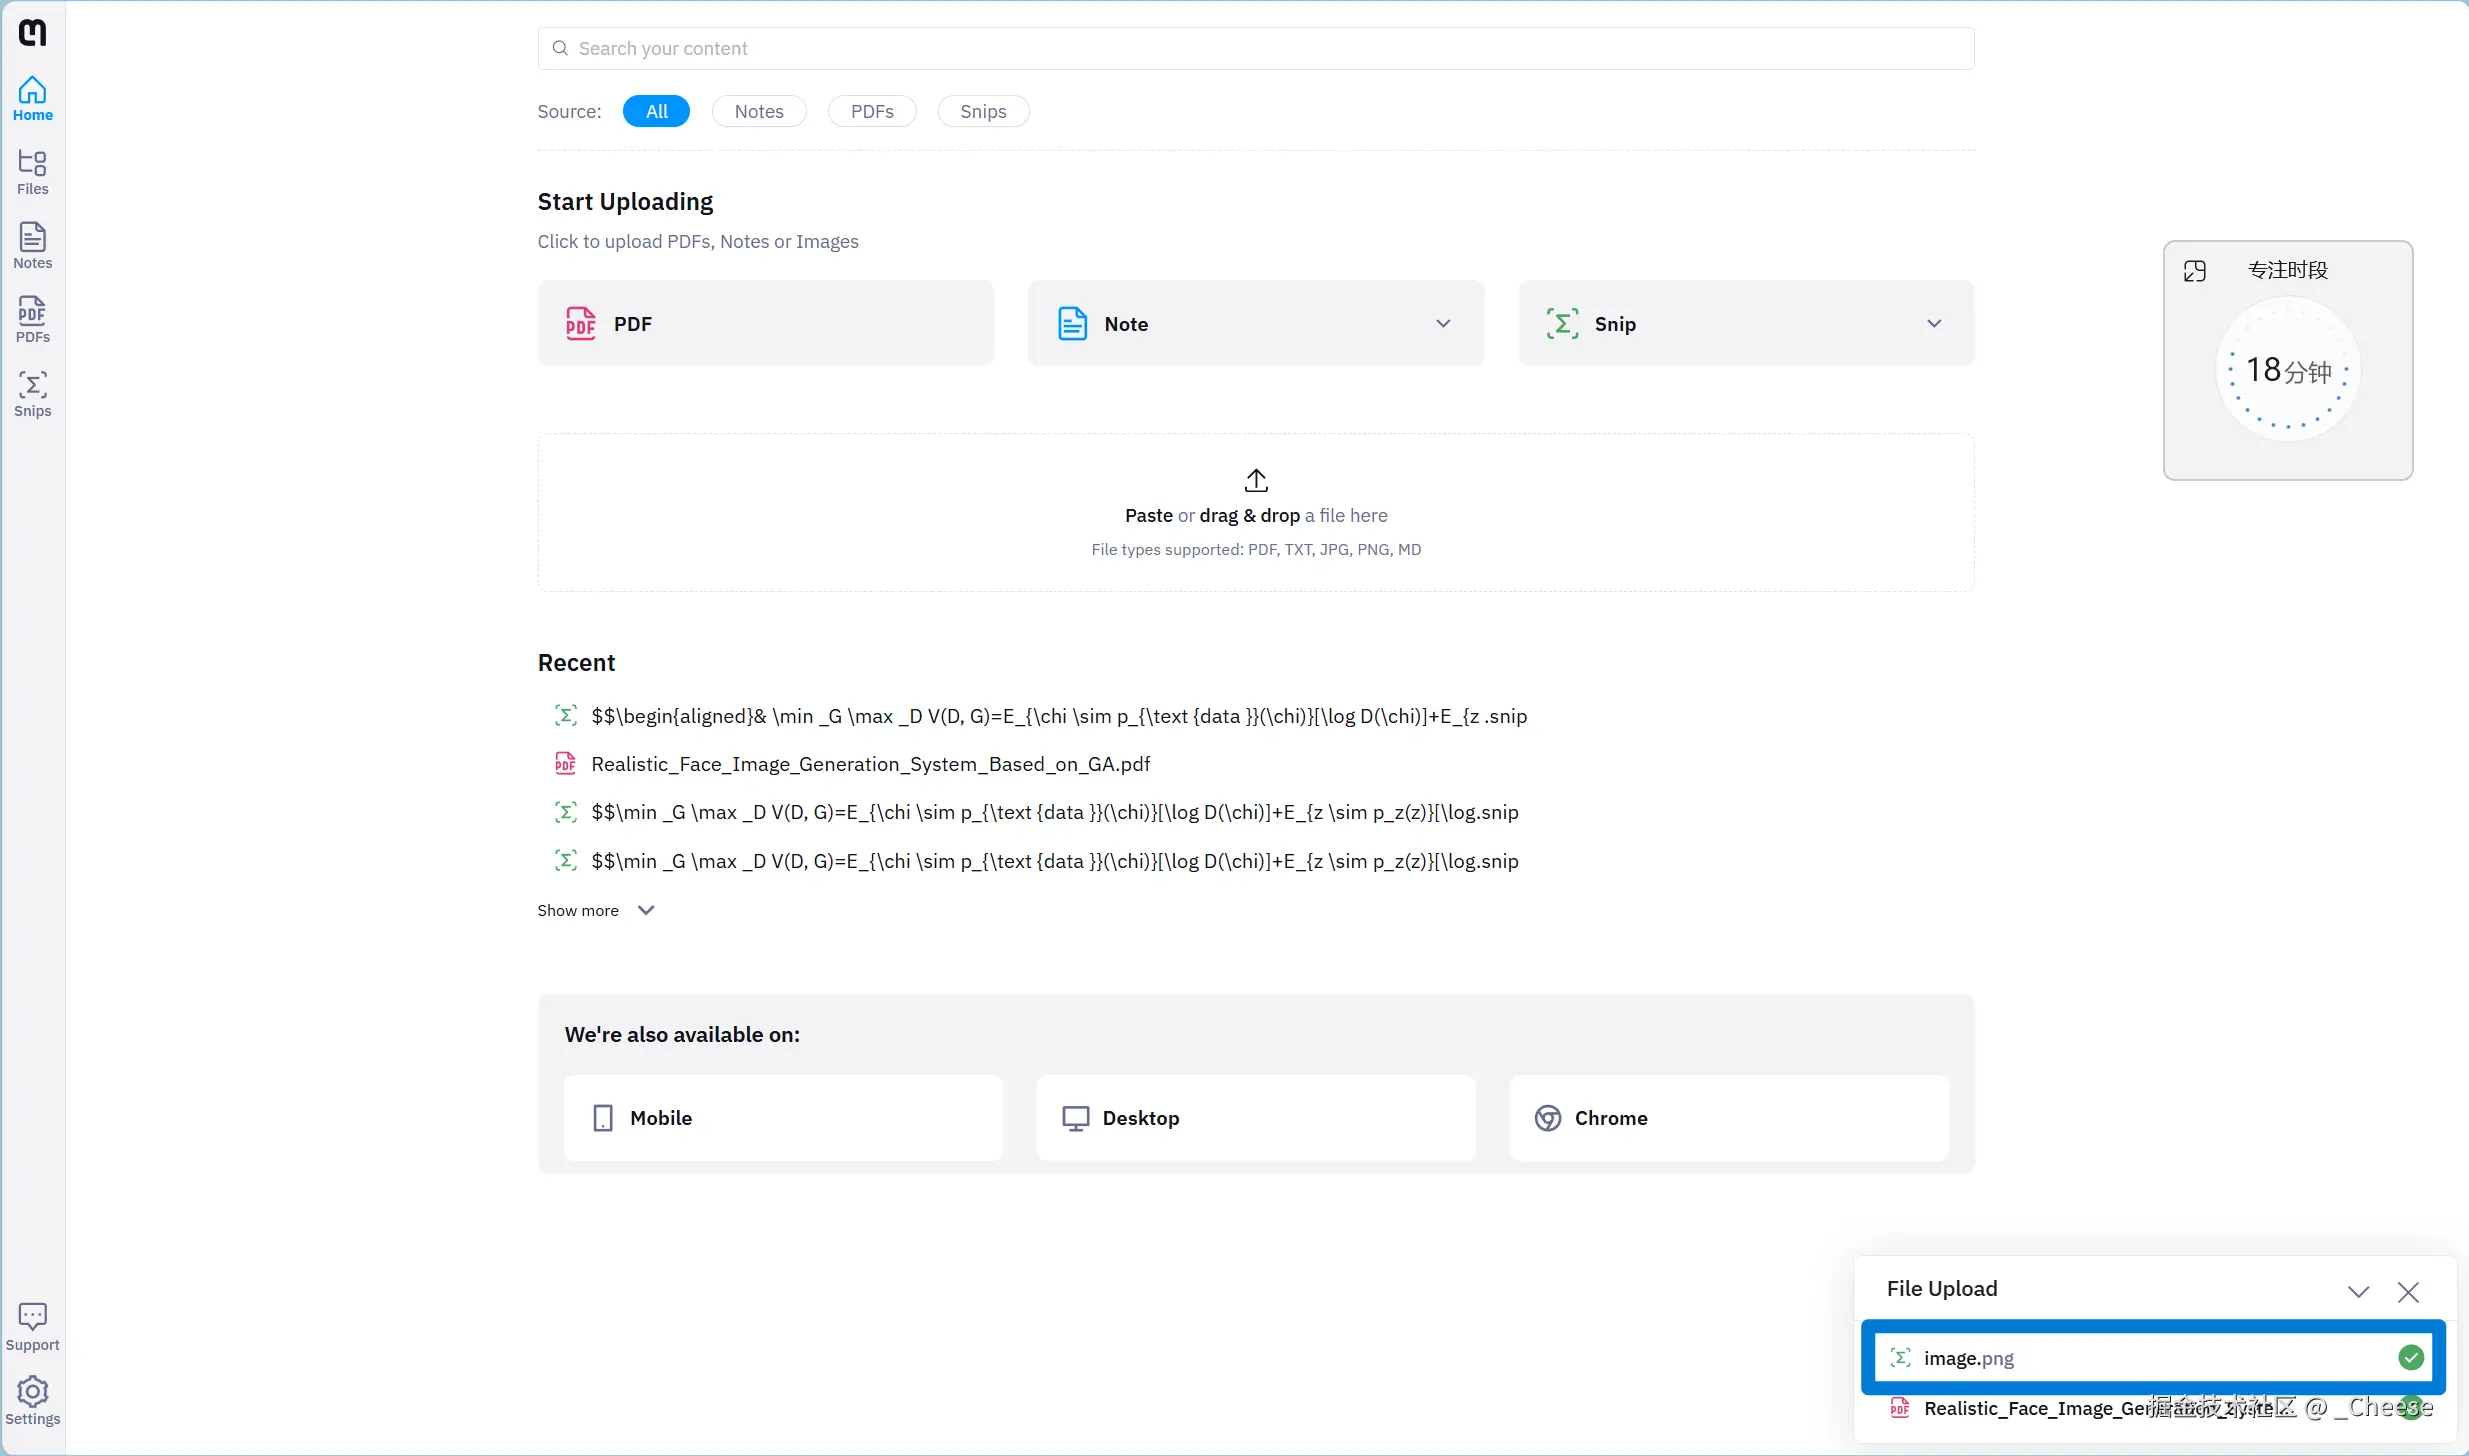Open the Files section in sidebar
Image resolution: width=2469 pixels, height=1456 pixels.
32,172
